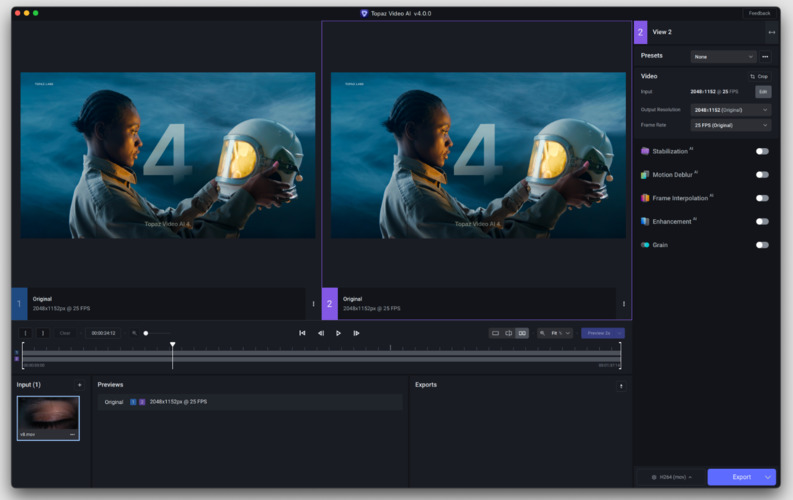
Task: Enable the Grain toggle
Action: click(762, 245)
